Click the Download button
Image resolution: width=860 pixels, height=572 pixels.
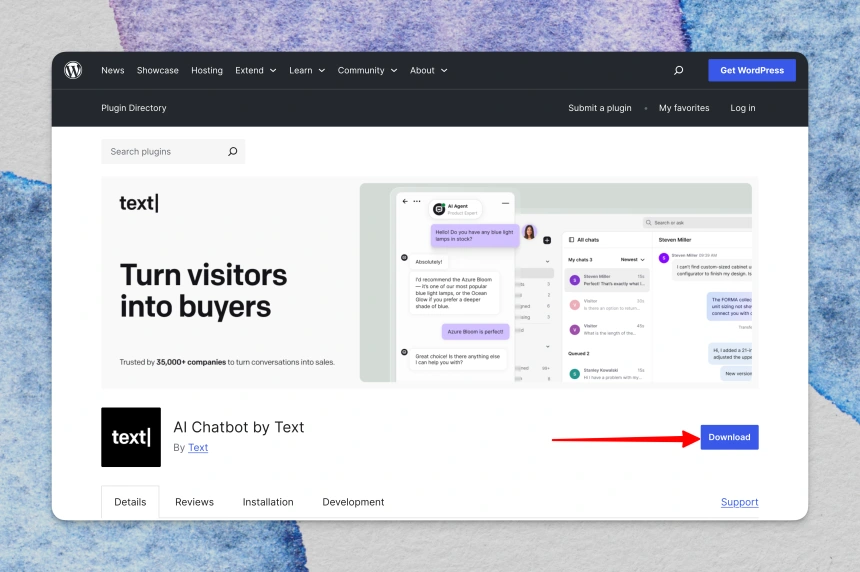tap(729, 437)
